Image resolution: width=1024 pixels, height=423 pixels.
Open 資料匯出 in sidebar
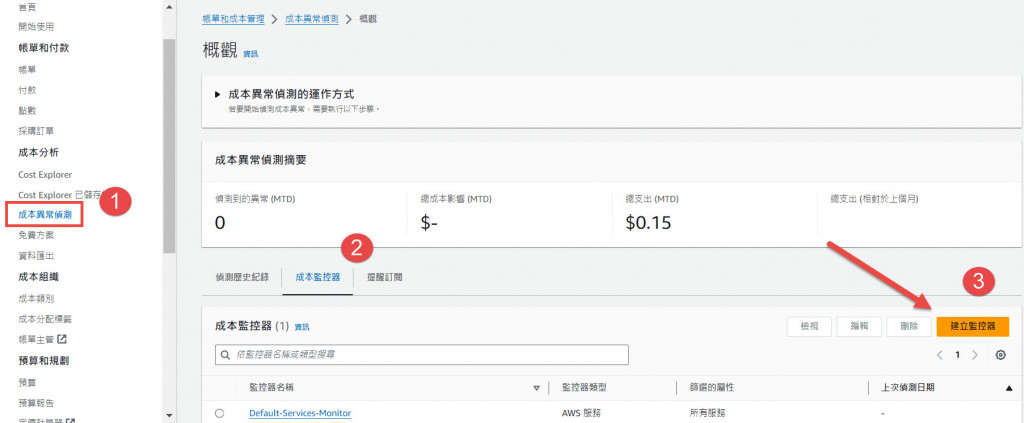pyautogui.click(x=36, y=255)
